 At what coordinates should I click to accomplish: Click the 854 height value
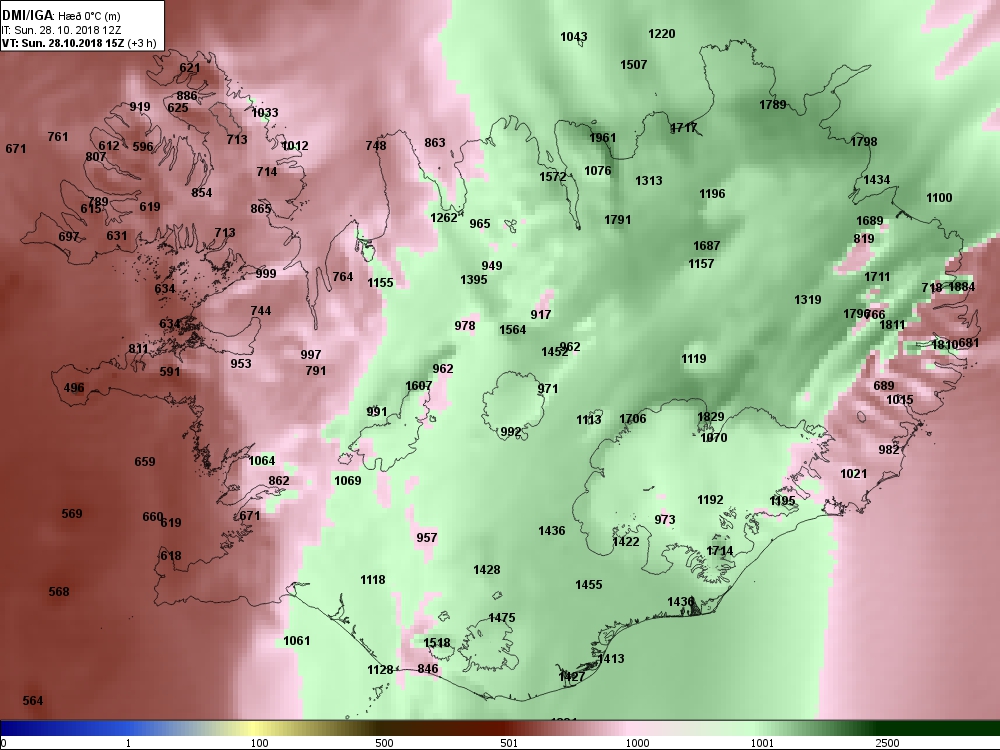click(x=202, y=193)
